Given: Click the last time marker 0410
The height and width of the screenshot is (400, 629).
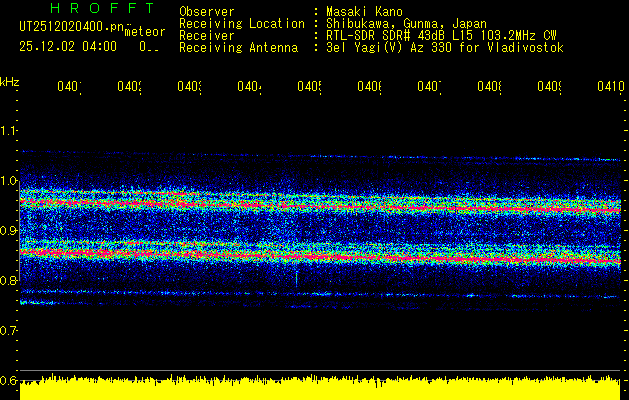Looking at the screenshot, I should (609, 87).
